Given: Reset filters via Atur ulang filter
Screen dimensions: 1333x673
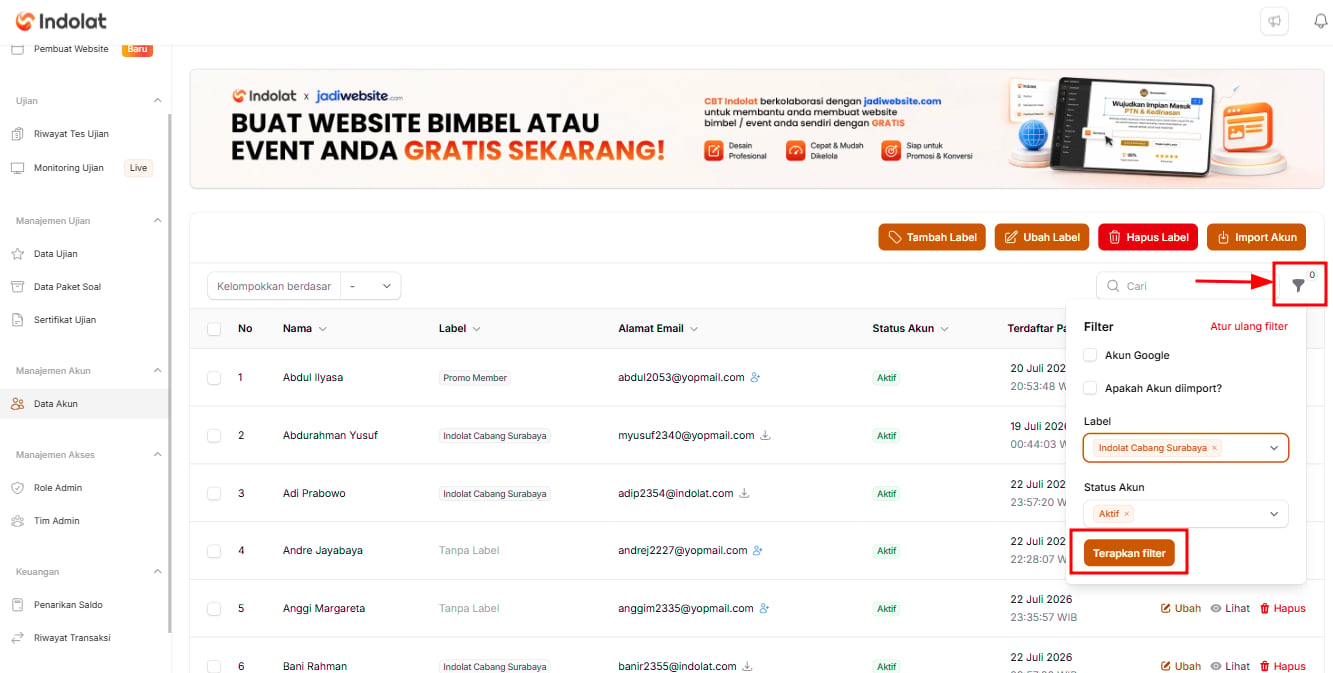Looking at the screenshot, I should click(x=1249, y=326).
